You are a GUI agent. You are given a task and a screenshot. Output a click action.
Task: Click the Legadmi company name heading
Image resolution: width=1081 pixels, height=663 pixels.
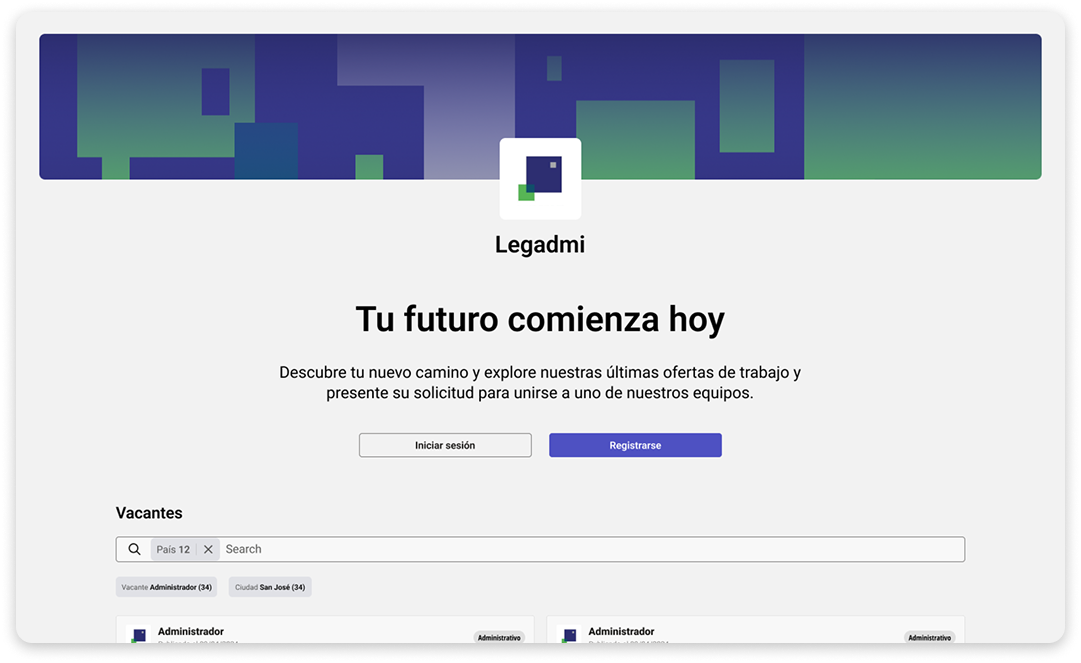(x=540, y=245)
